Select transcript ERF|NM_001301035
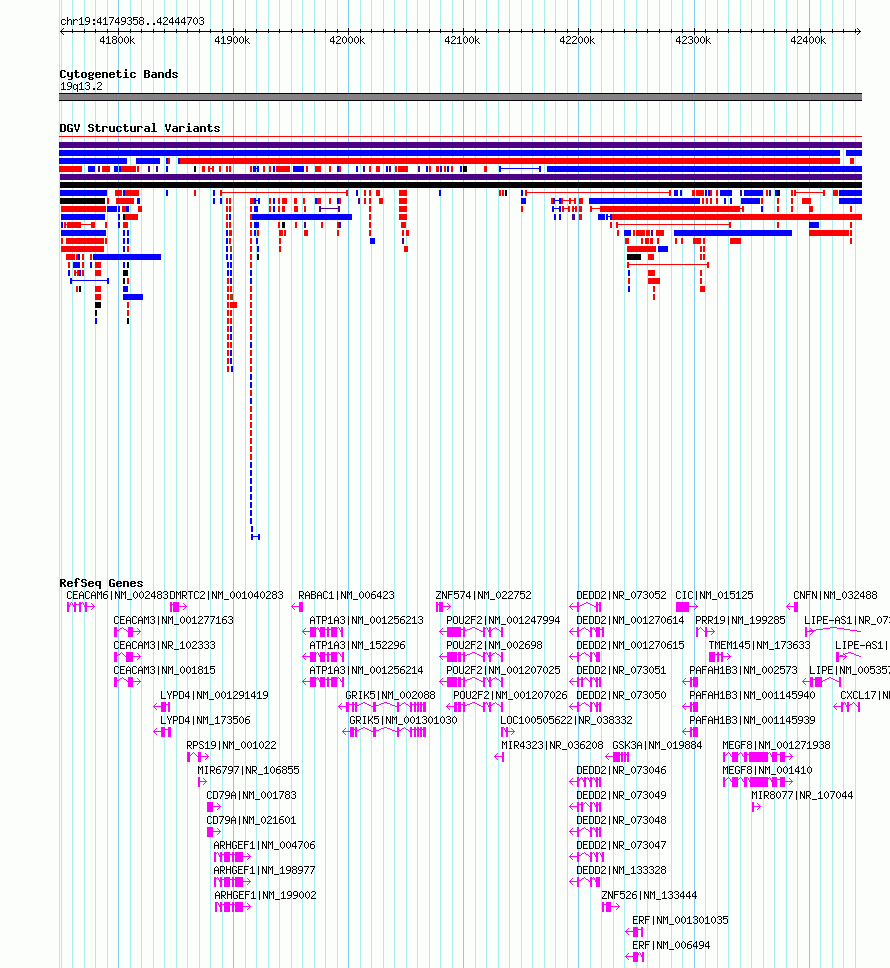Image resolution: width=890 pixels, height=968 pixels. [x=680, y=920]
